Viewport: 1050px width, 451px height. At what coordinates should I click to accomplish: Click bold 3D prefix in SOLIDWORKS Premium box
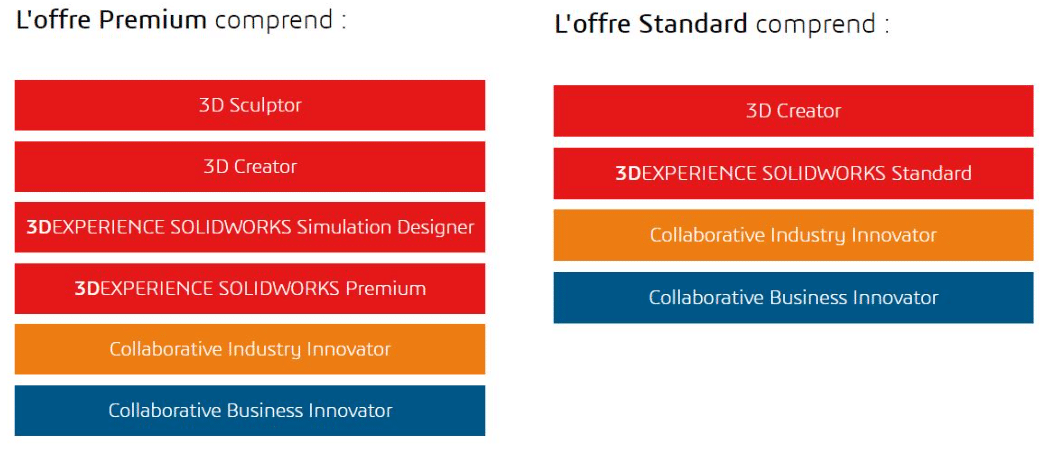pyautogui.click(x=87, y=289)
